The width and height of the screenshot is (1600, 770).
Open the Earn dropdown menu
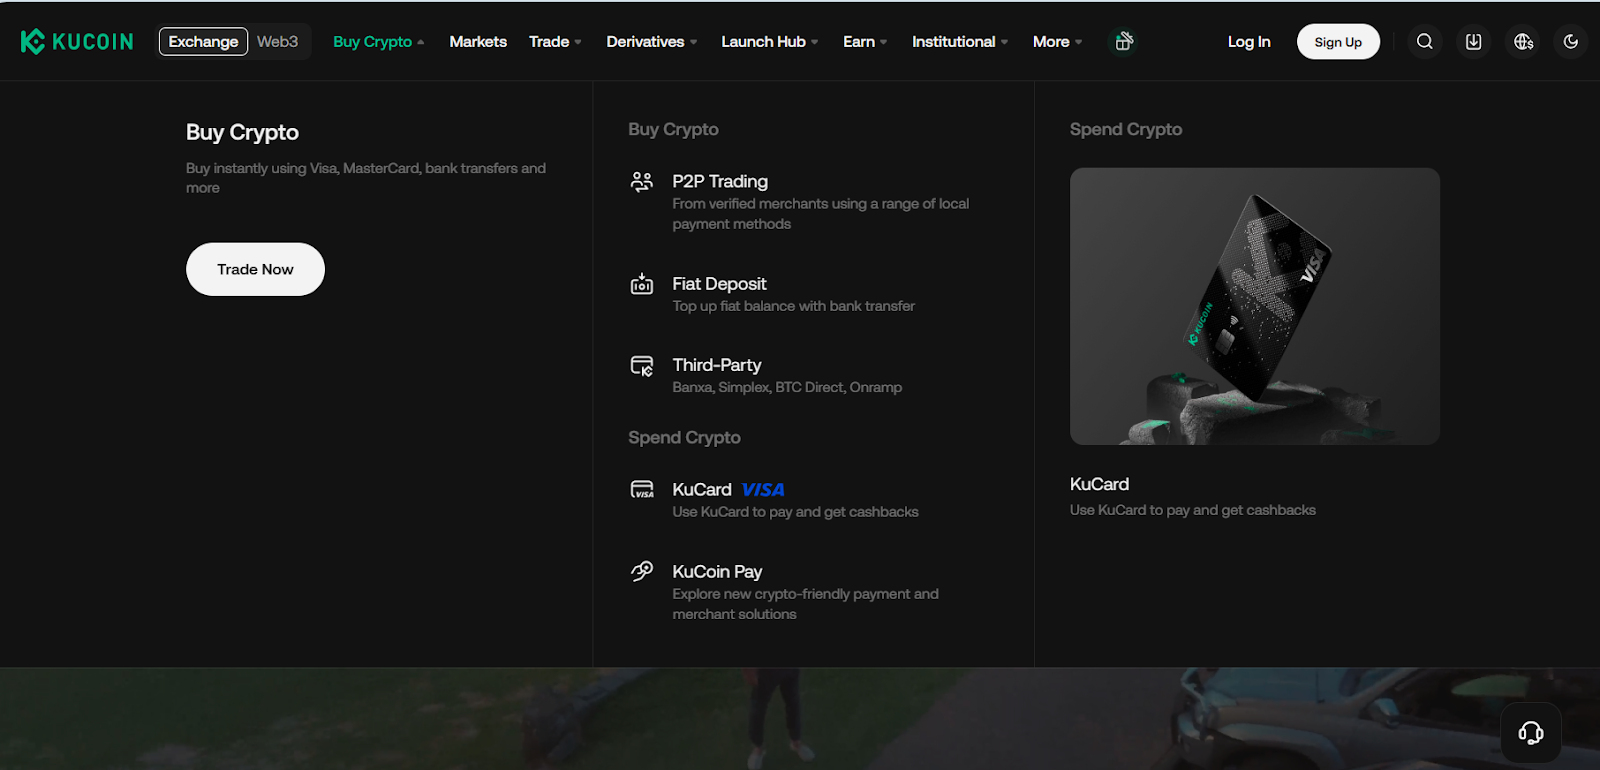pyautogui.click(x=864, y=41)
